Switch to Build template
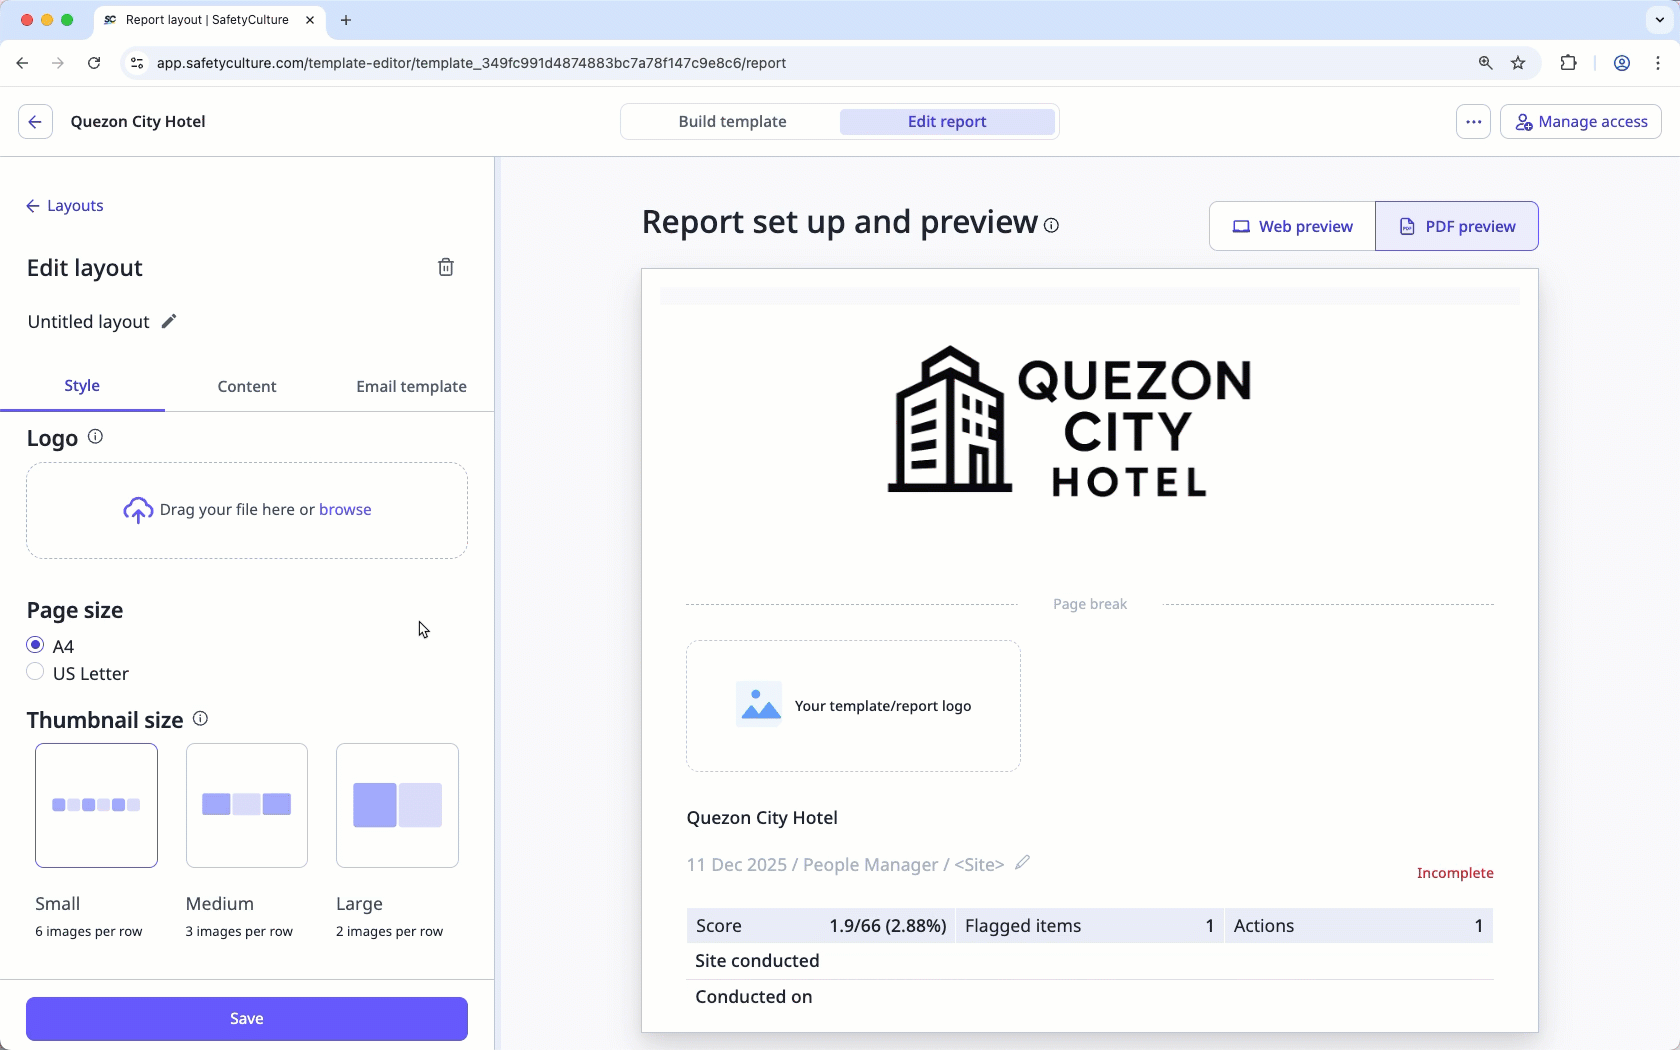1680x1050 pixels. coord(732,122)
